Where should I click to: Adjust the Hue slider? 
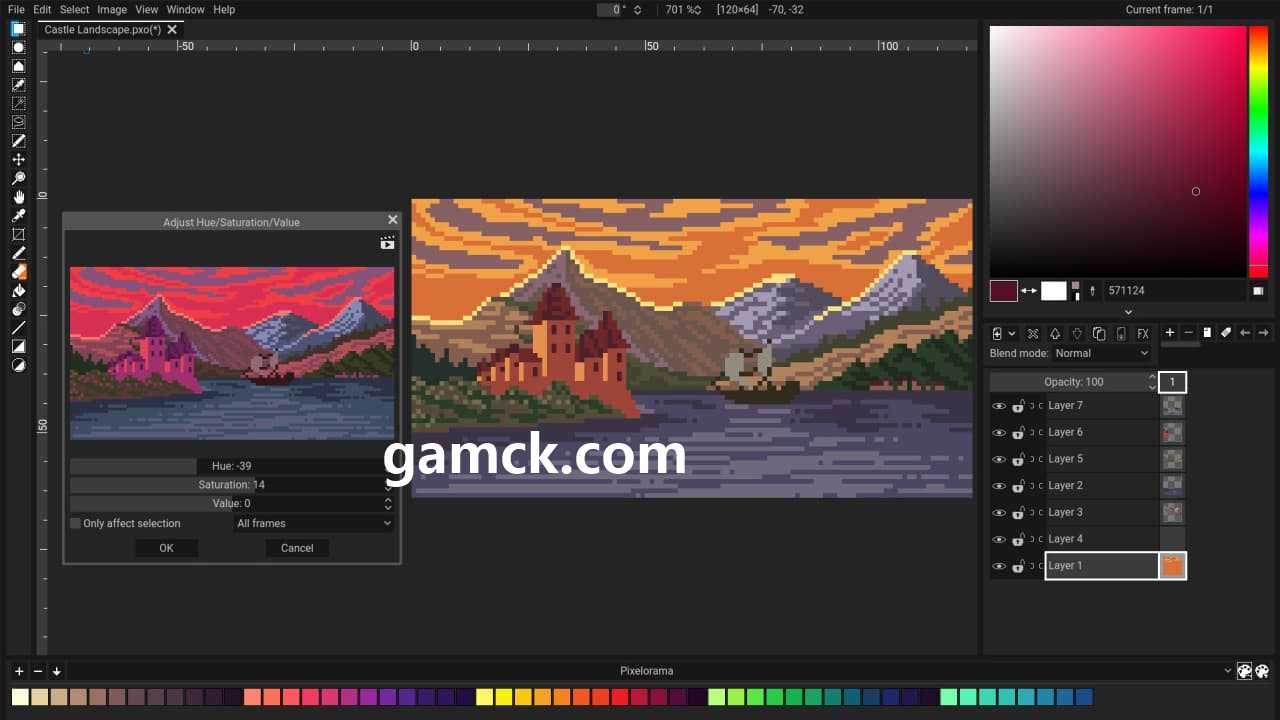point(231,466)
